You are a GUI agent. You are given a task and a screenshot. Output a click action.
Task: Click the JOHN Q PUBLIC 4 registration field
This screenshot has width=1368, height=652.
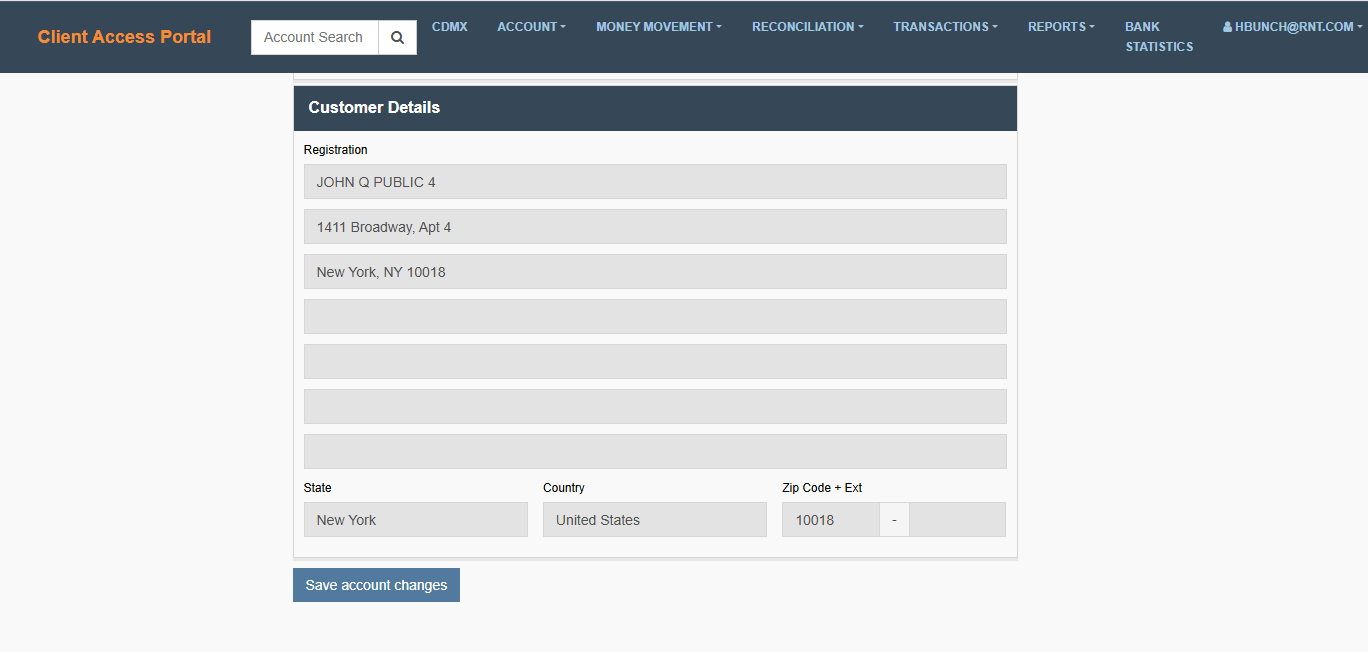pos(655,182)
